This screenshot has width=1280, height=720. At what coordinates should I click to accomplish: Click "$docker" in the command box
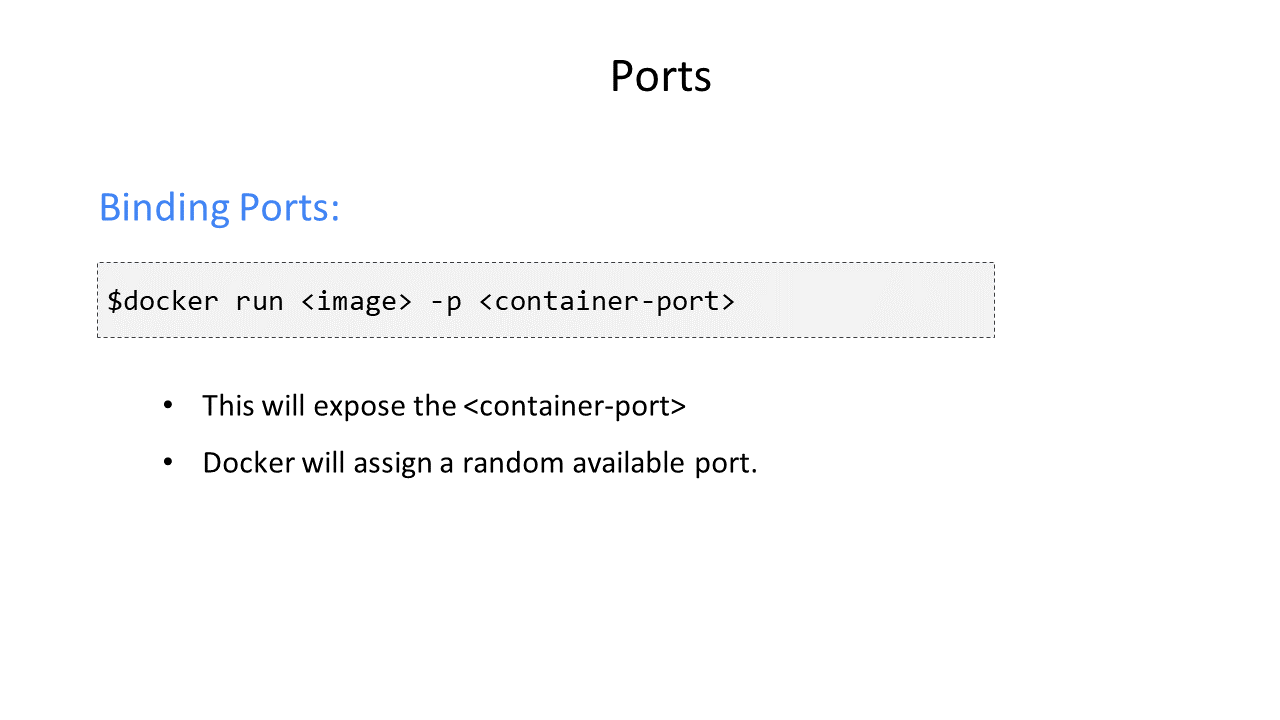tap(163, 301)
